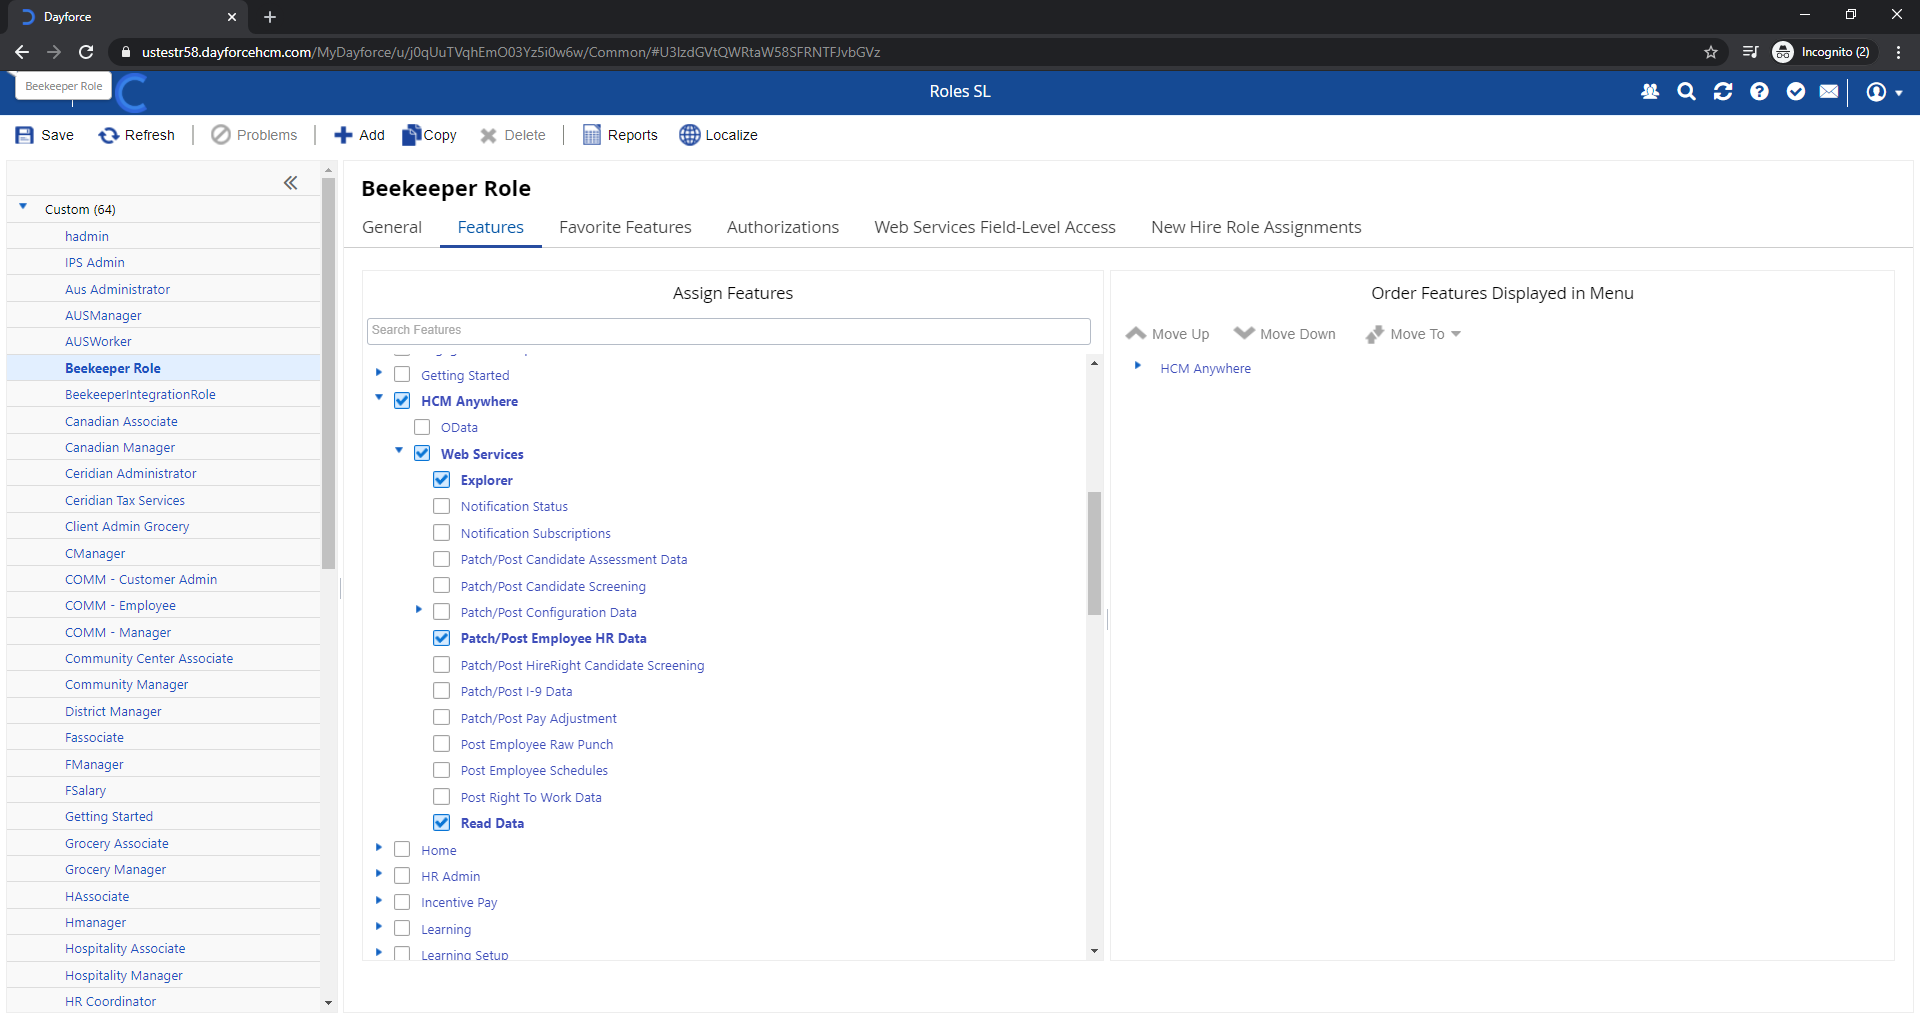This screenshot has height=1019, width=1920.
Task: Click the browser address bar URL
Action: [511, 52]
